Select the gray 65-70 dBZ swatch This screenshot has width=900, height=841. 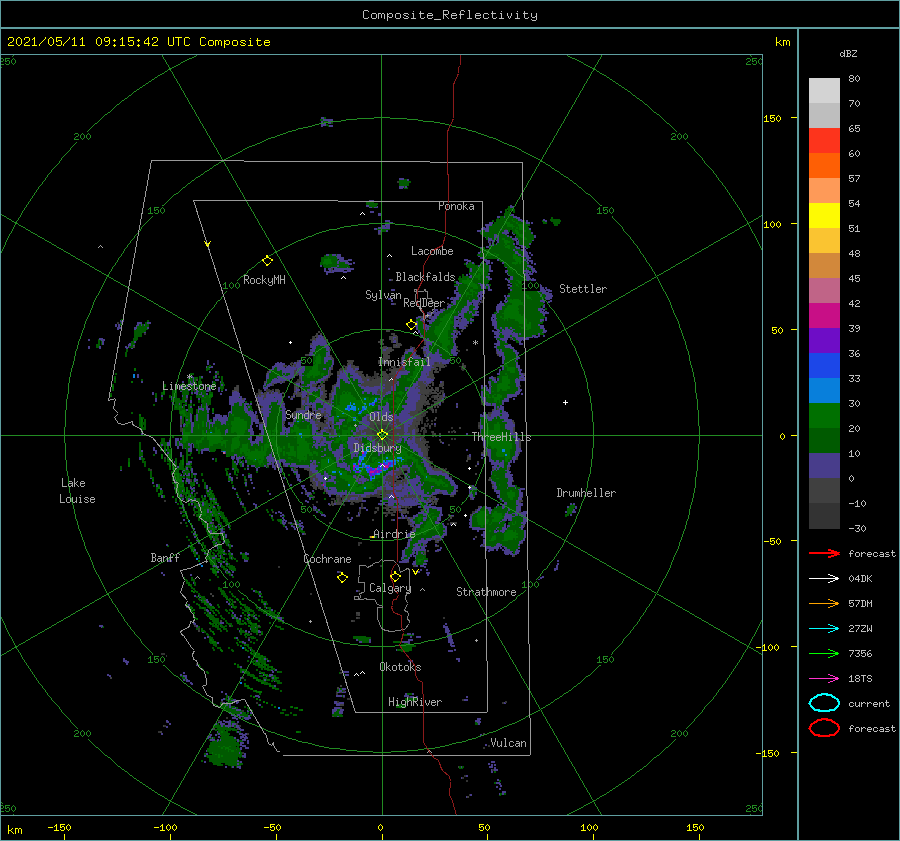pos(824,115)
